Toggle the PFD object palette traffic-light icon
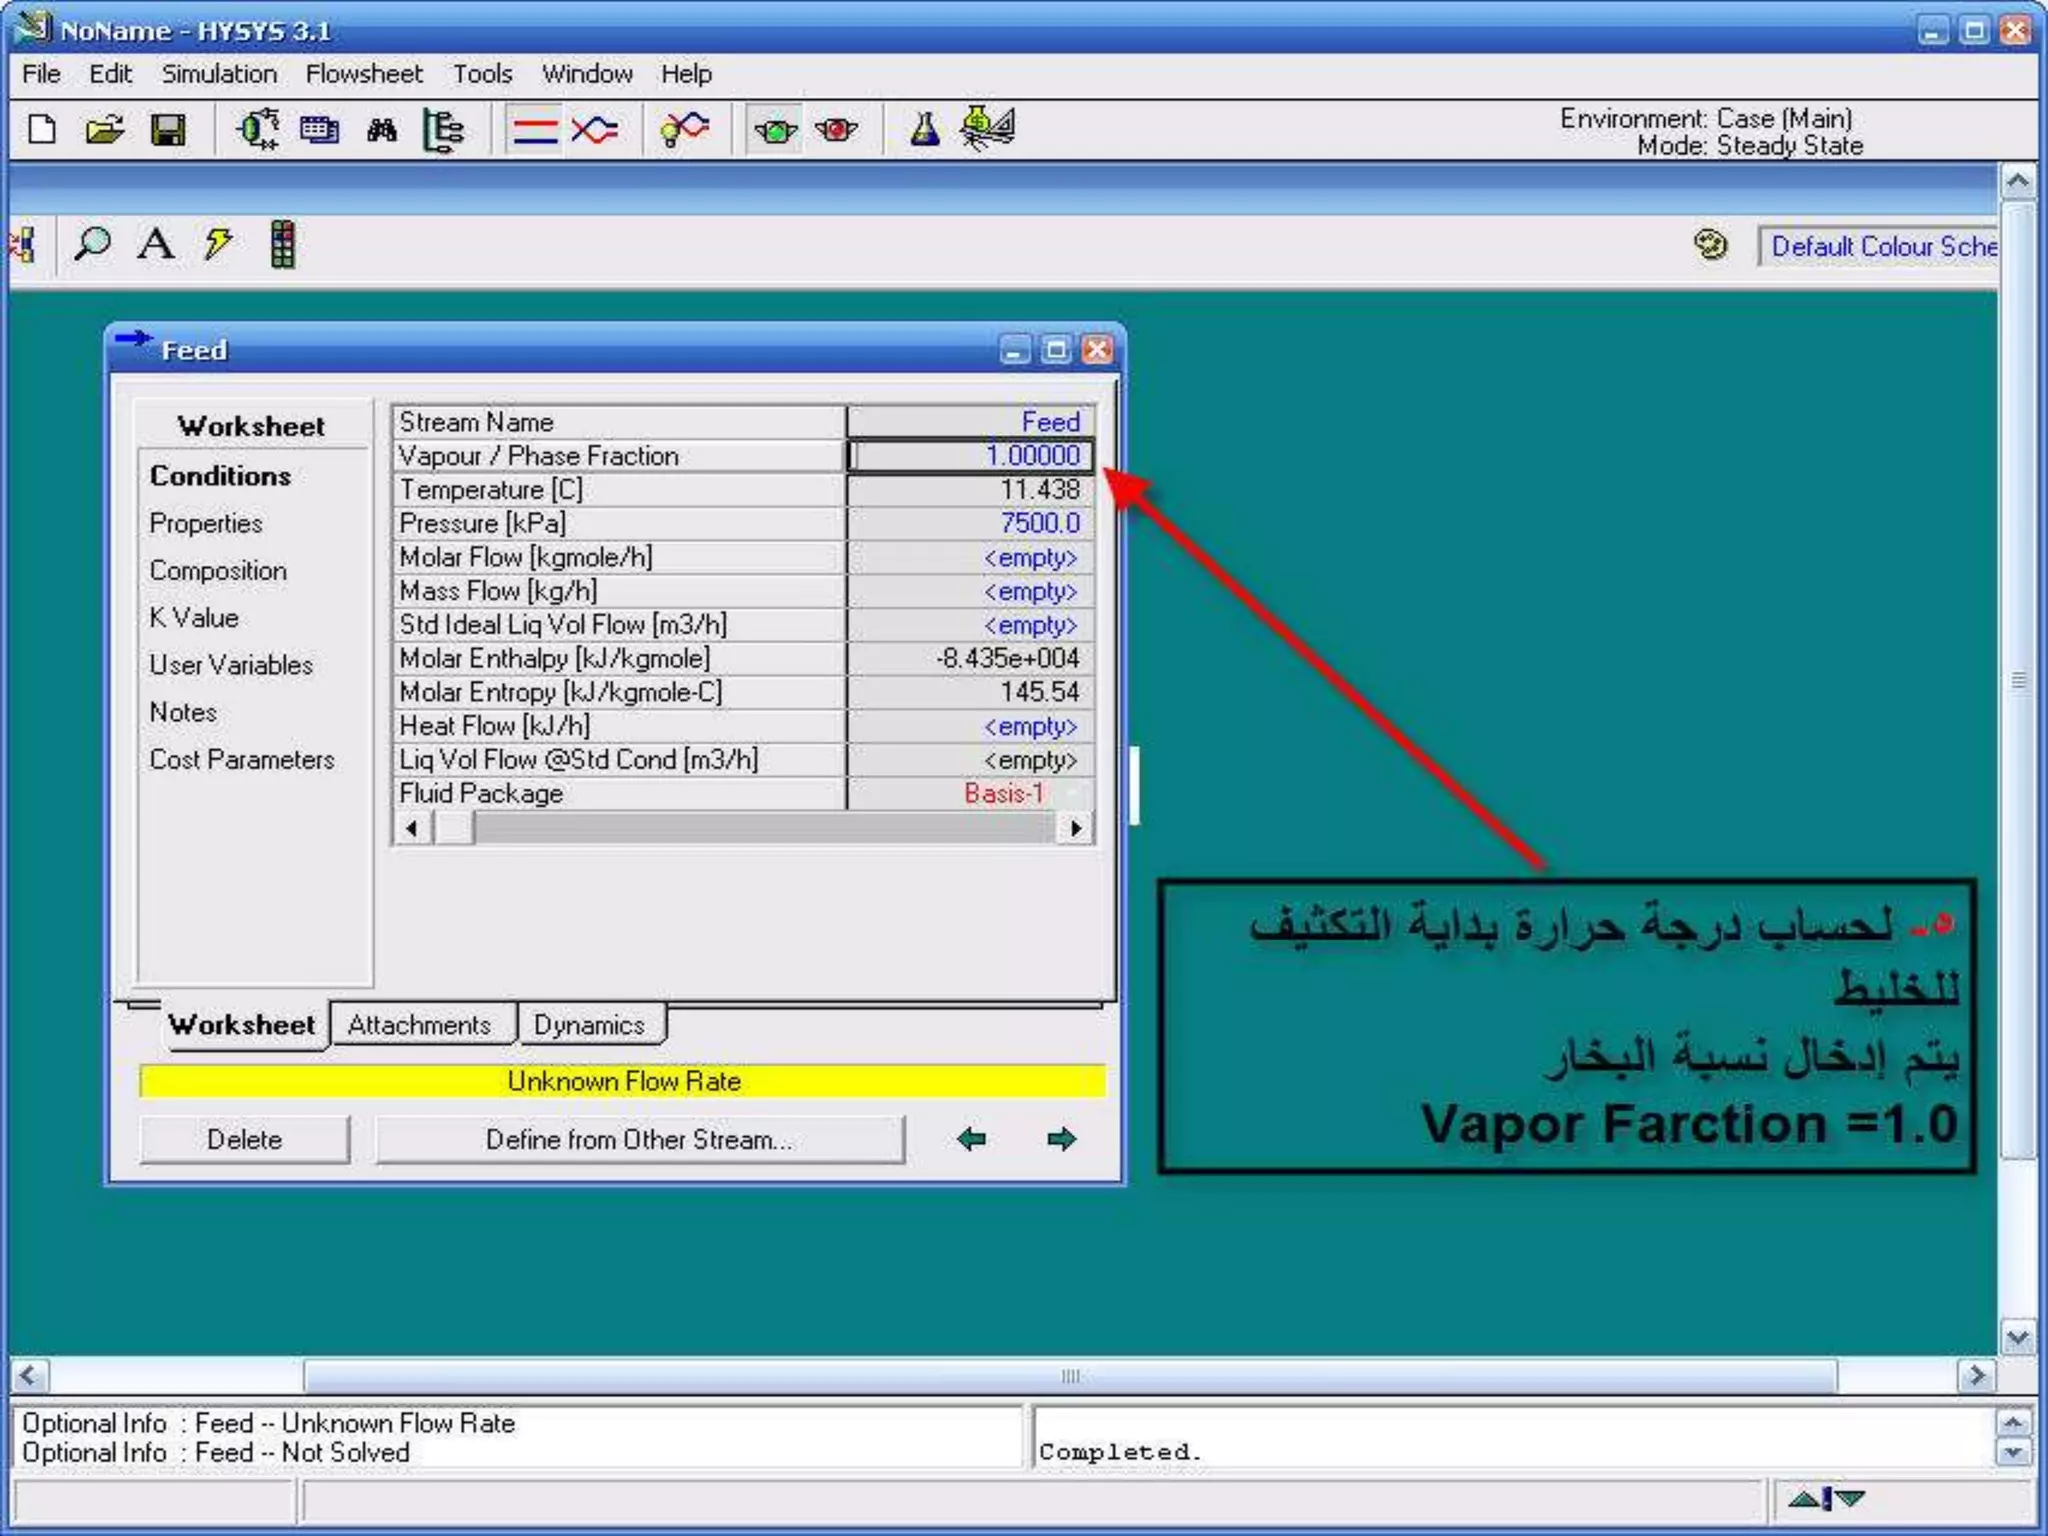This screenshot has height=1536, width=2048. [283, 244]
